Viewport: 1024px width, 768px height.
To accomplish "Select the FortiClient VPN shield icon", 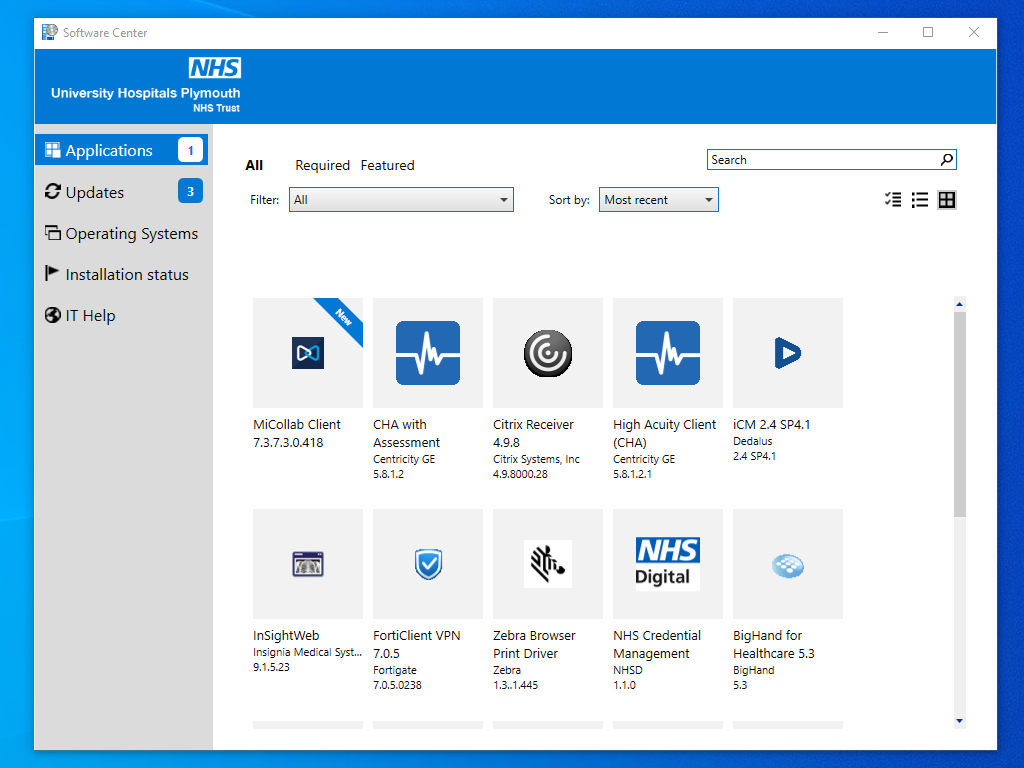I will click(428, 564).
